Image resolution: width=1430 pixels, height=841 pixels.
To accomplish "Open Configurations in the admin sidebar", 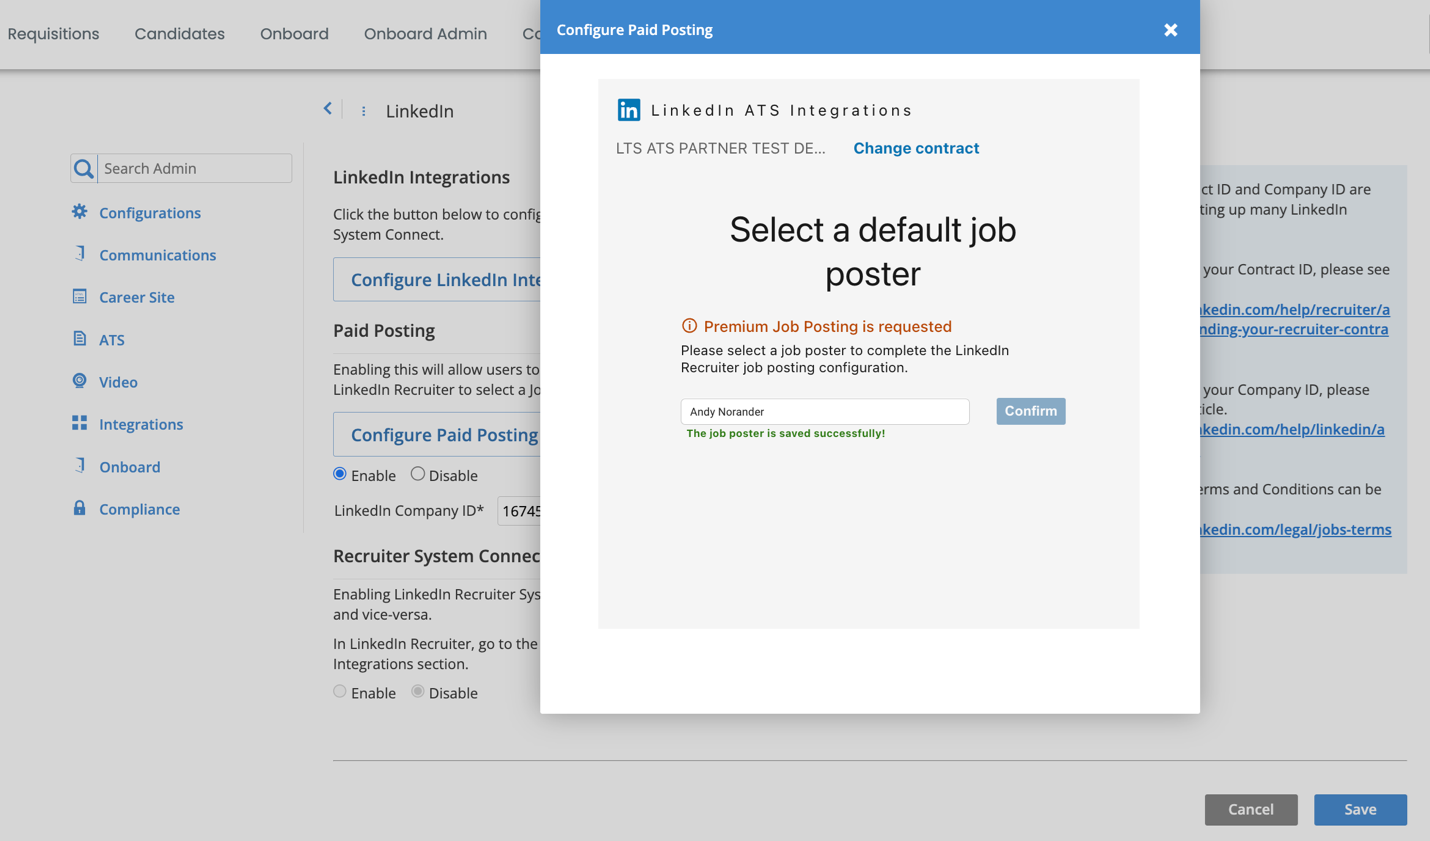I will [x=150, y=213].
